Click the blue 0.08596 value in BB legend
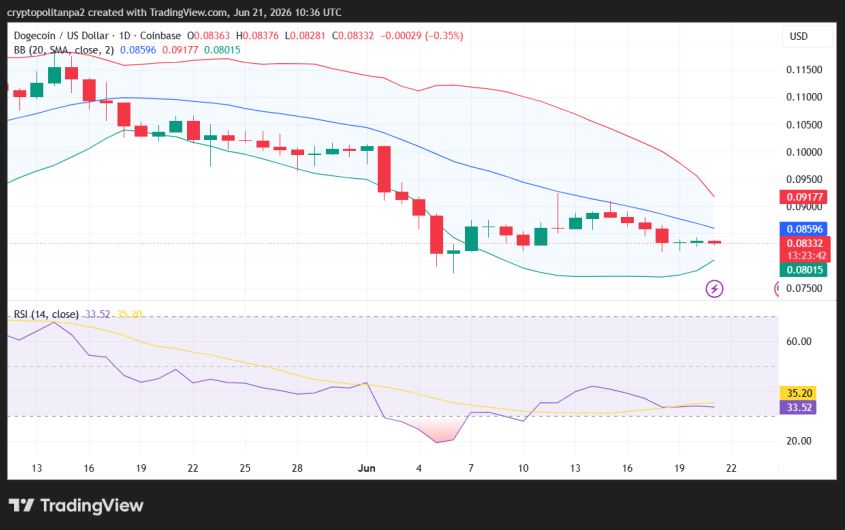The width and height of the screenshot is (845, 530). coord(138,50)
